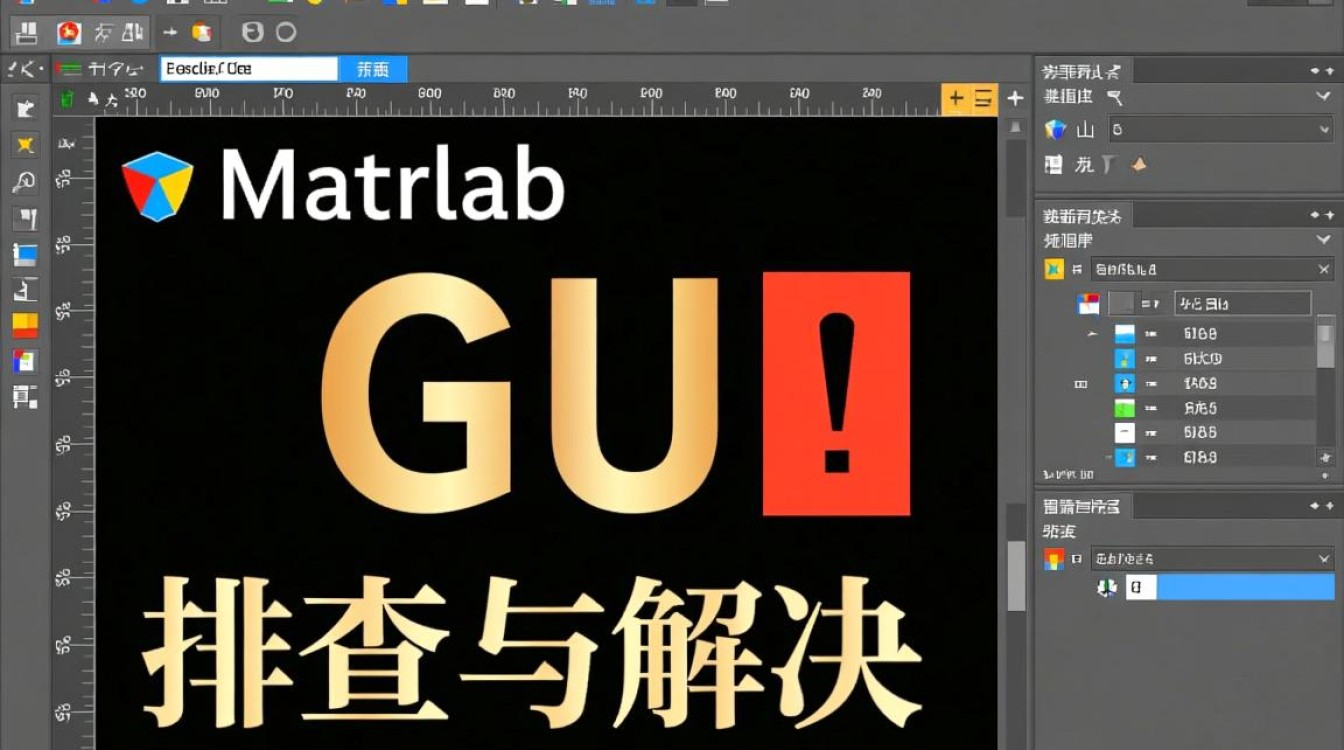Viewport: 1344px width, 750px height.
Task: Click the small right arrow icon in top toolbar
Action: pos(170,32)
